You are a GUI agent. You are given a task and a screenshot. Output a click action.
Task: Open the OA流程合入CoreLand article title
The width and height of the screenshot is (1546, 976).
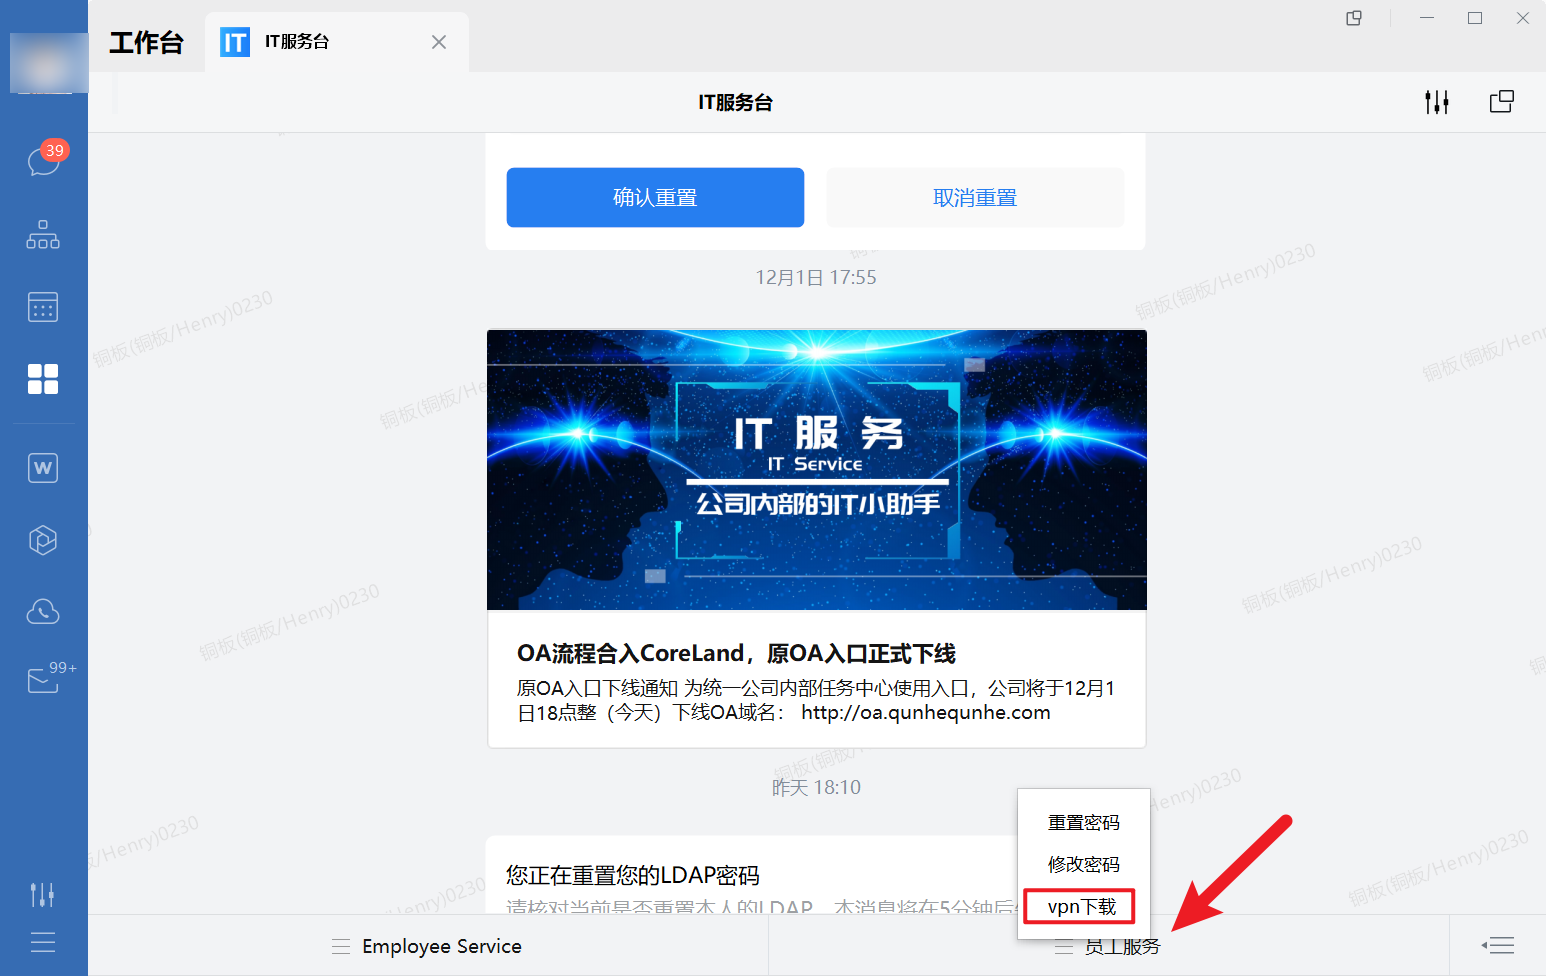[x=736, y=654]
